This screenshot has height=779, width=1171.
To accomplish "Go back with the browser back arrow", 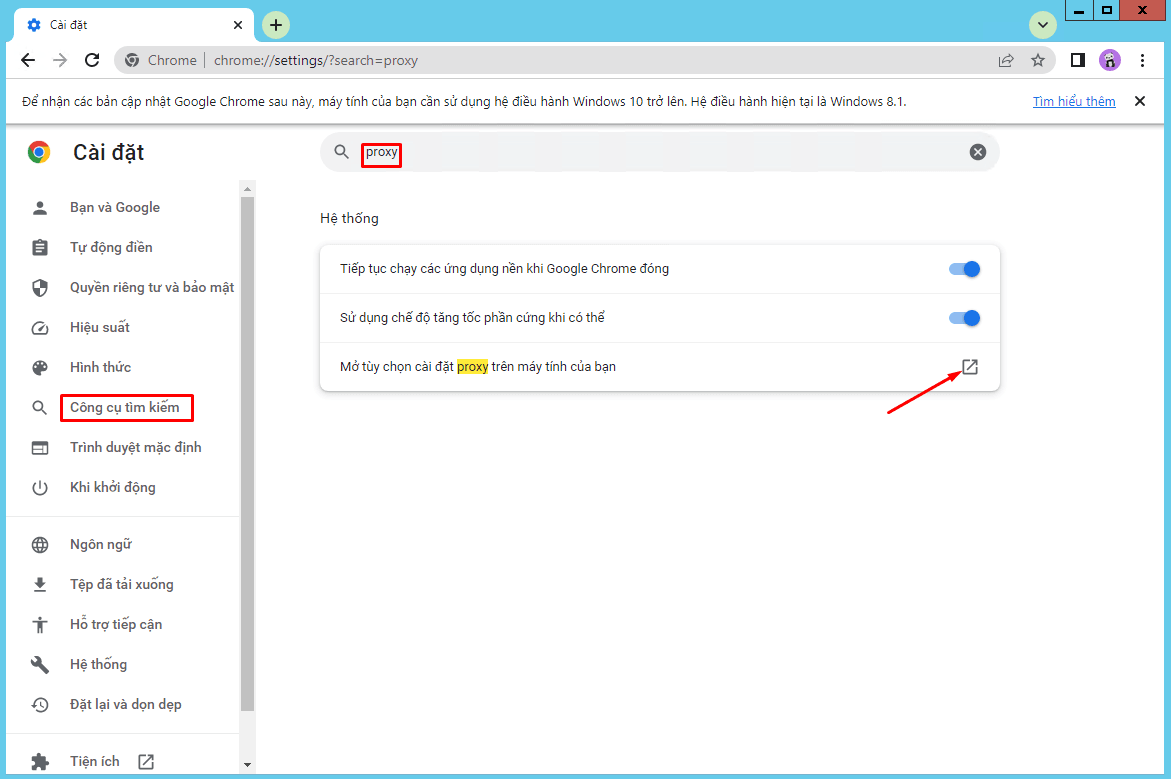I will point(28,60).
